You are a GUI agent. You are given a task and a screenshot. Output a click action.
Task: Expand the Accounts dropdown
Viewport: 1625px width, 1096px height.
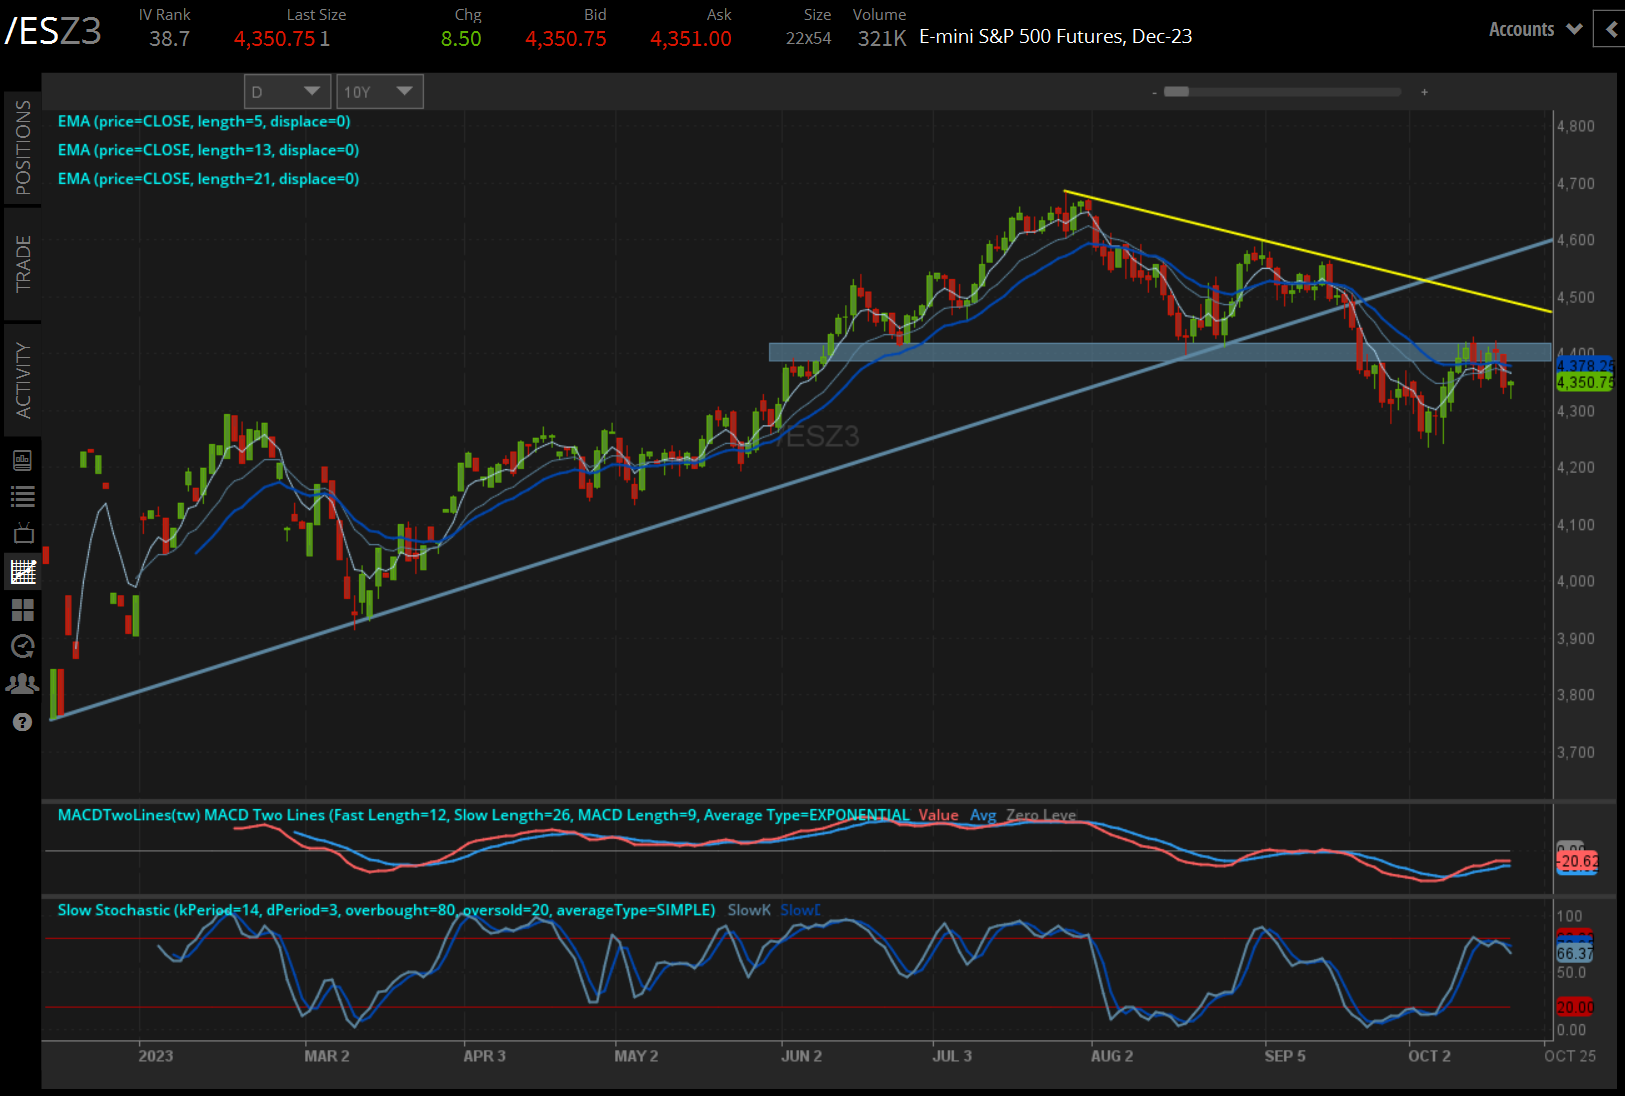1535,29
